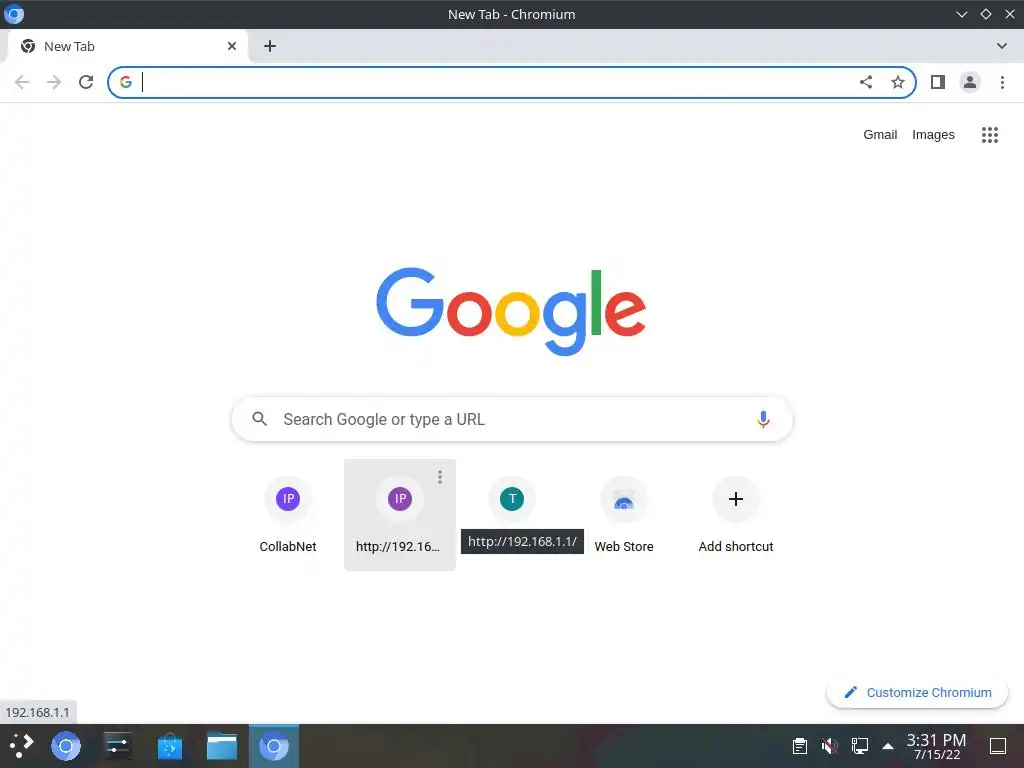Open the teal T shortcut
Screen dimensions: 1024x768
pos(512,499)
